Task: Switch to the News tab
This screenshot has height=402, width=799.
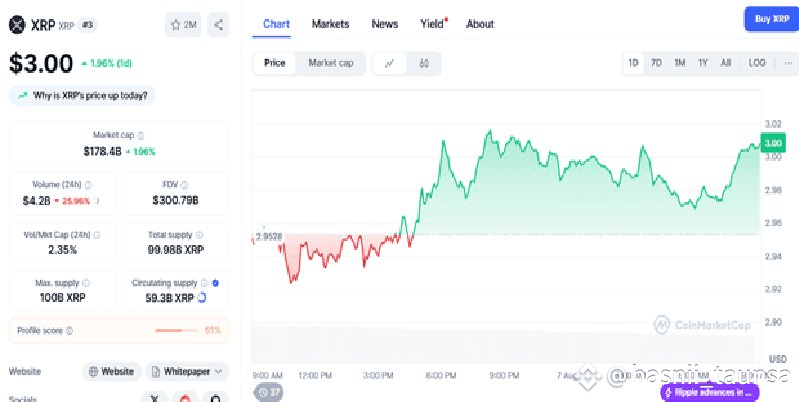Action: [384, 23]
